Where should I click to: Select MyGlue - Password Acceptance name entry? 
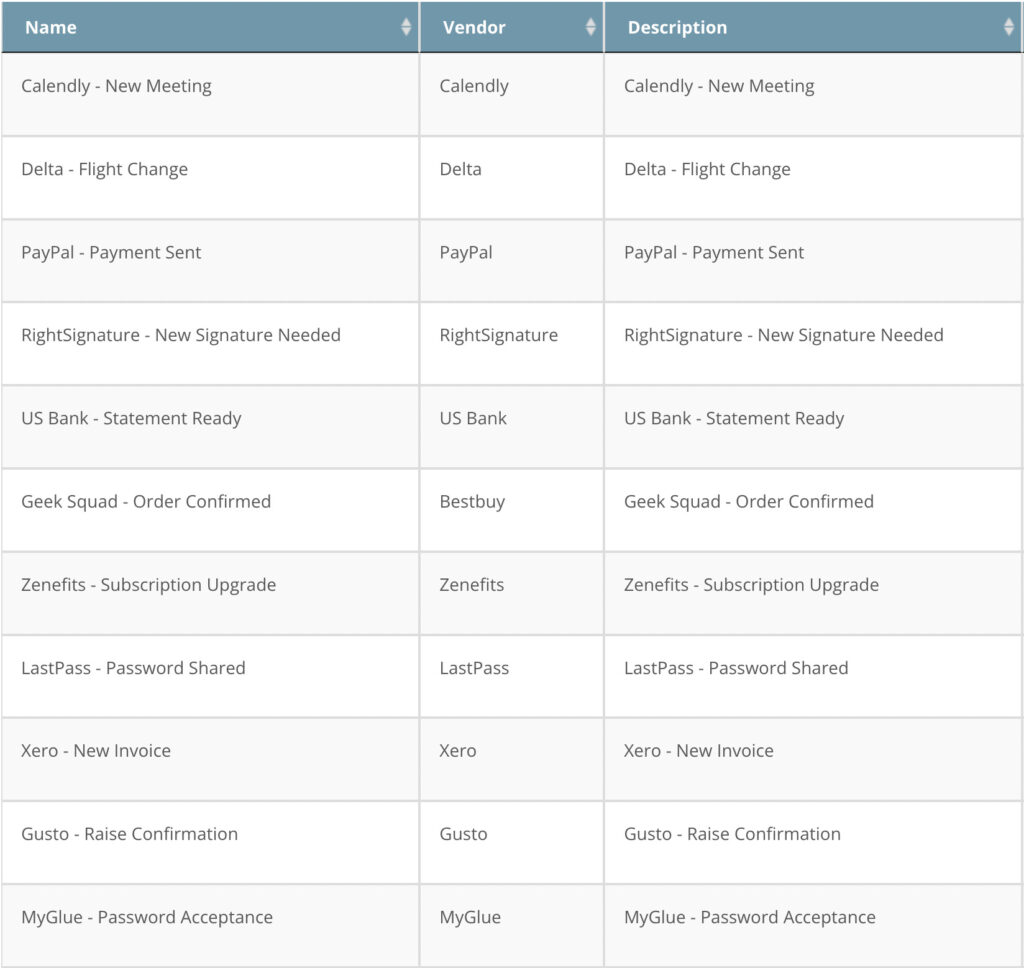[x=147, y=916]
